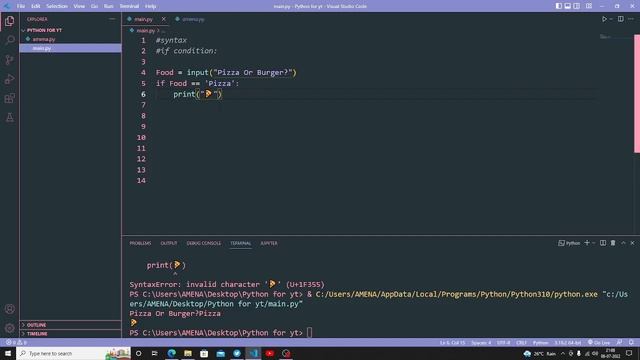Open editor More Actions ellipsis

631,19
